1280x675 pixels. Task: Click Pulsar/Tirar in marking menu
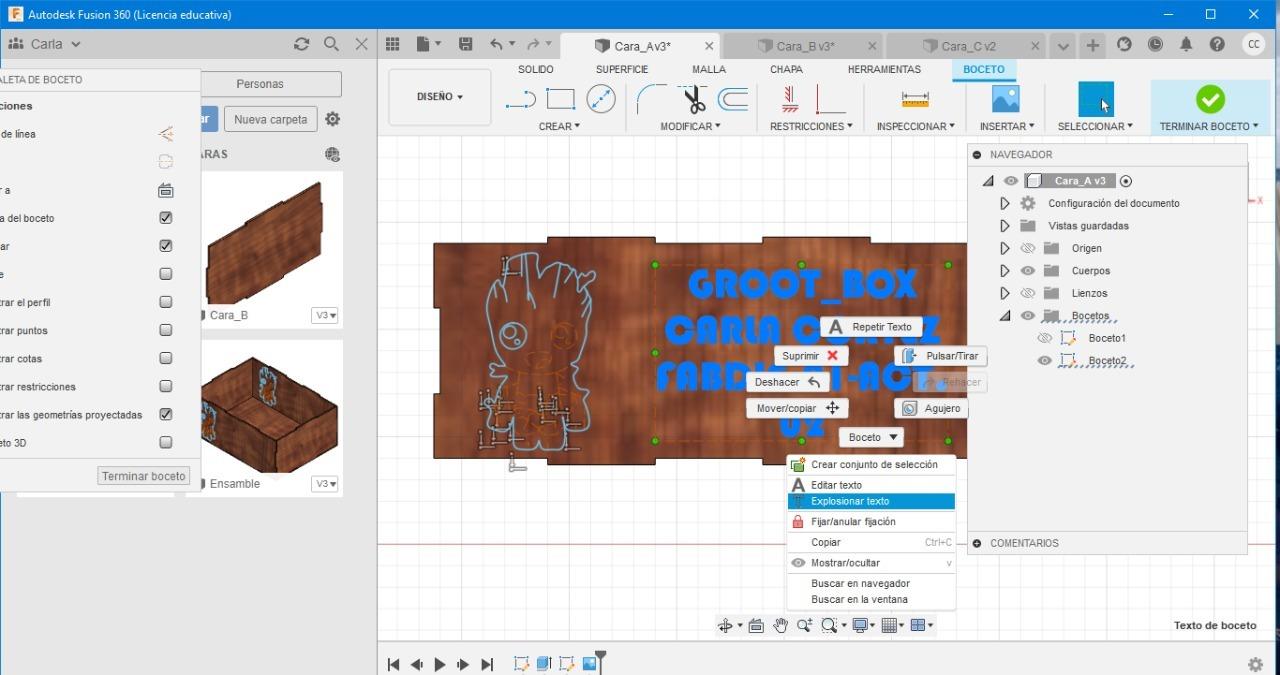click(x=941, y=356)
